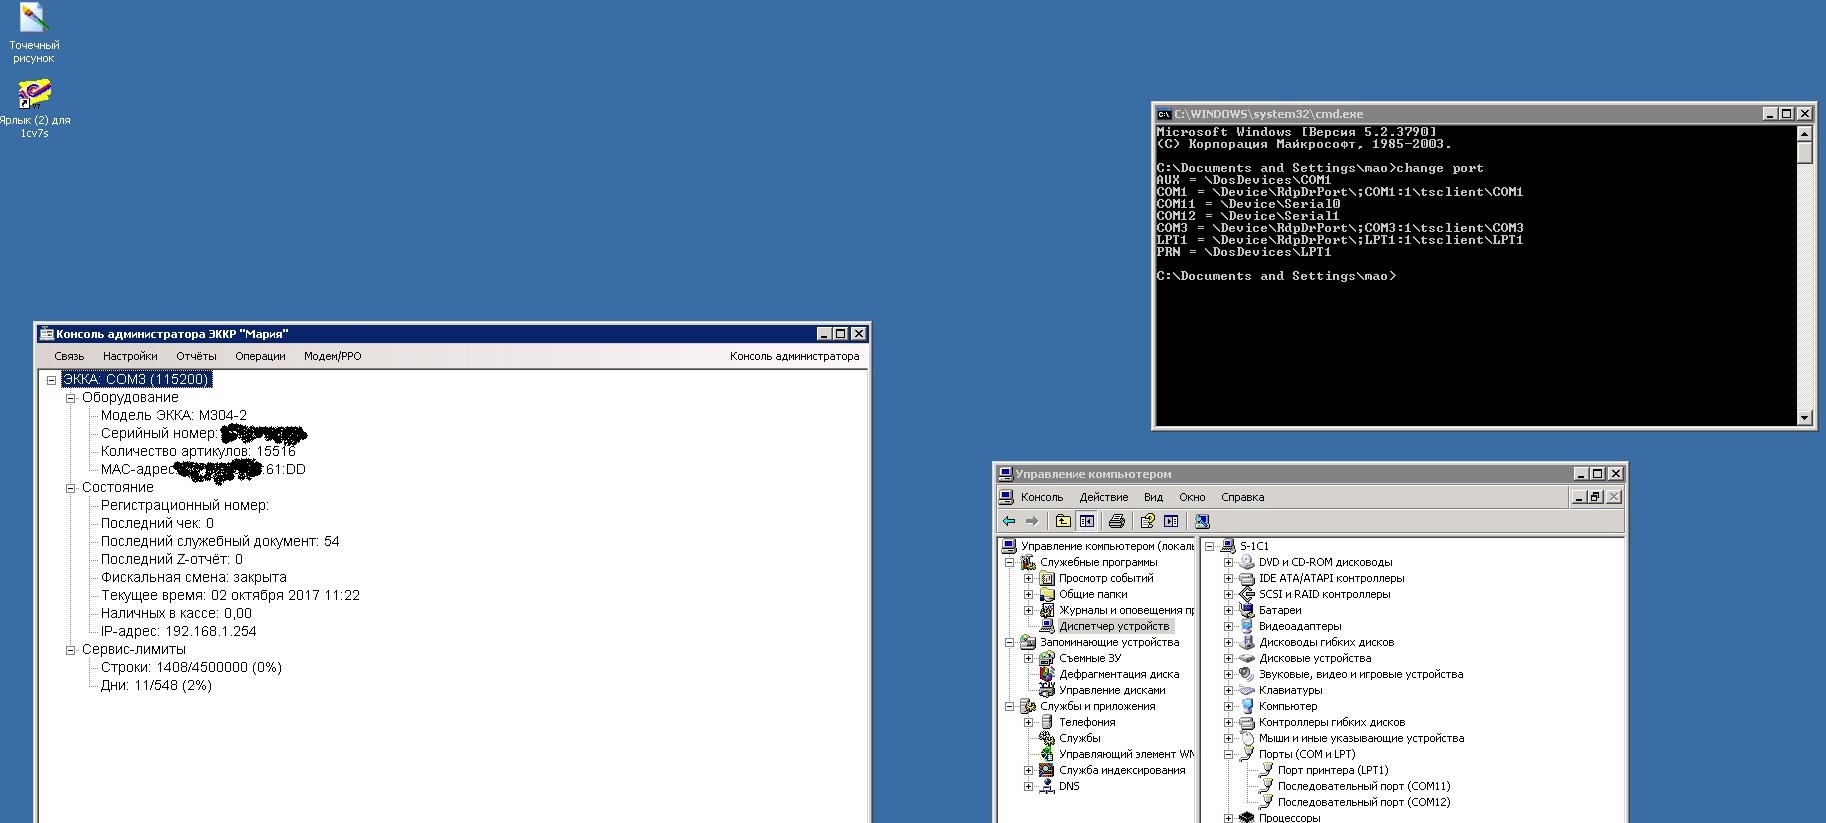This screenshot has height=823, width=1826.
Task: Collapse the 'Порты (COM и LPT)' node
Action: (x=1228, y=754)
